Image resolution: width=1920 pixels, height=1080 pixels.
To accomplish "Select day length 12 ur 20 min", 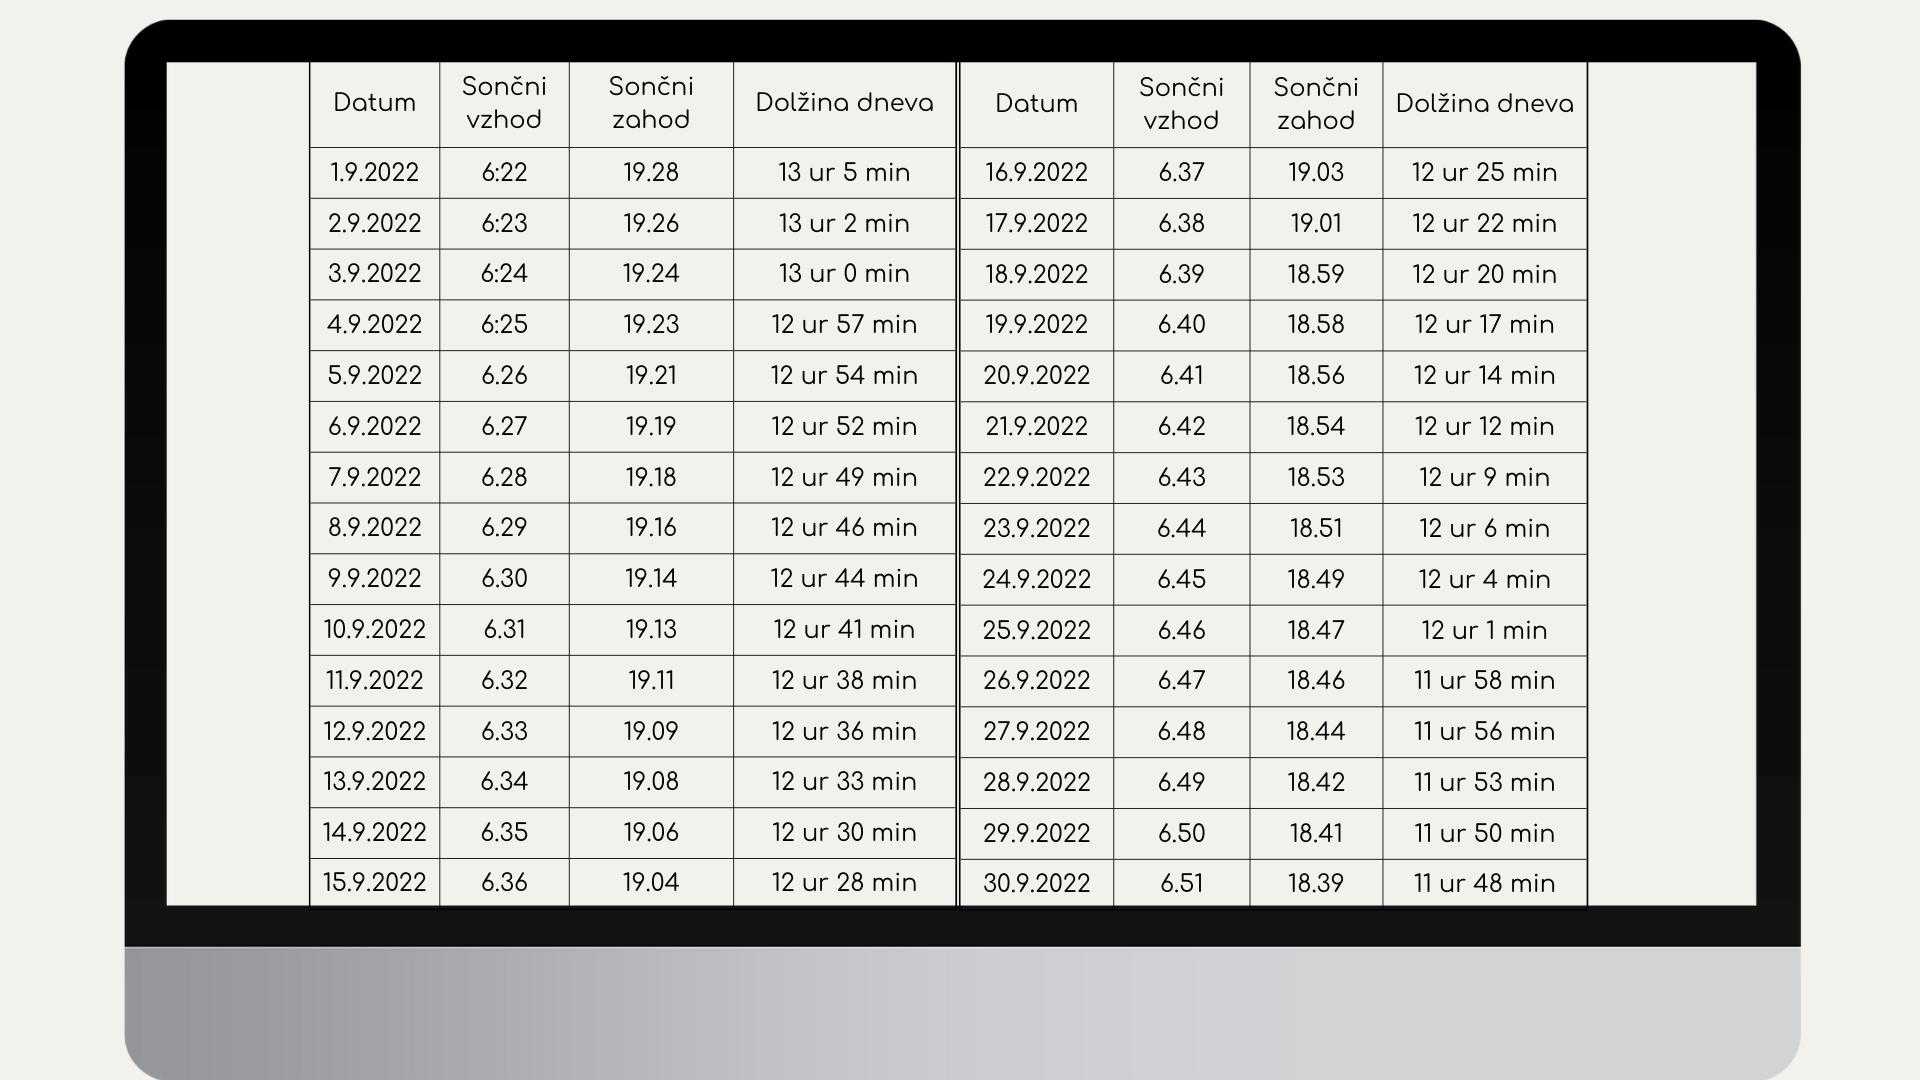I will [x=1484, y=275].
